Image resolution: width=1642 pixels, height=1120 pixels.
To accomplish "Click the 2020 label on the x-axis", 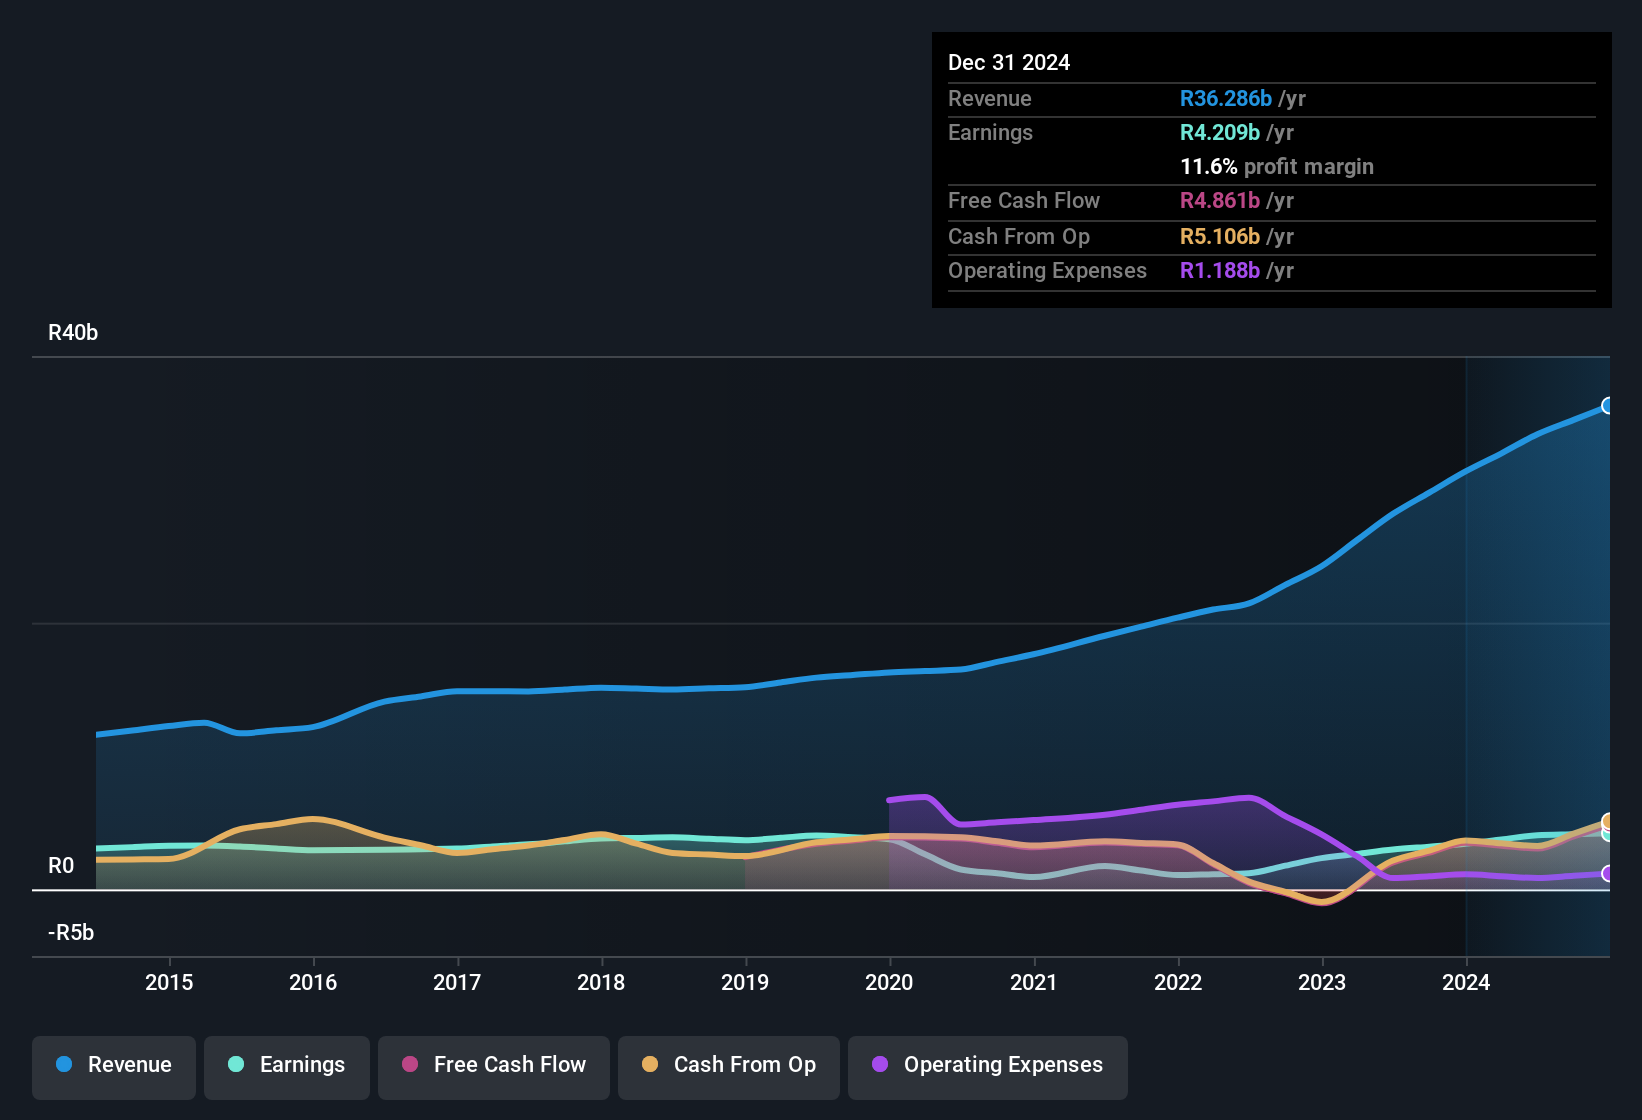I will (x=889, y=982).
